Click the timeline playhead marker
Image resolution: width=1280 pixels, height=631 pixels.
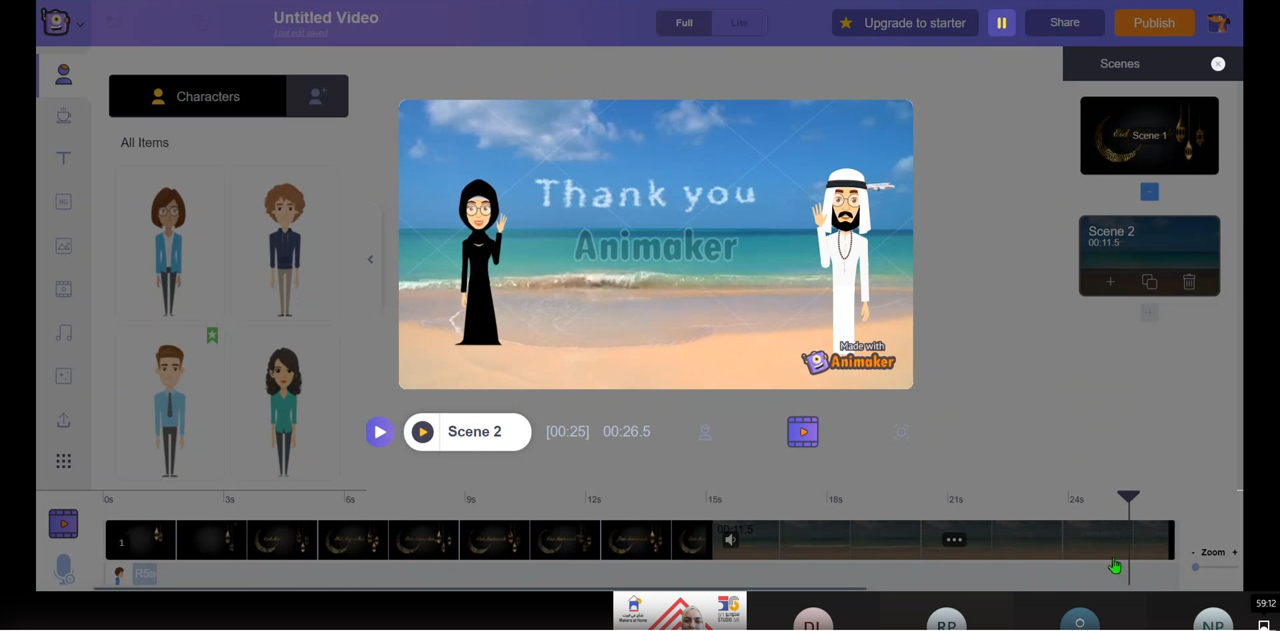pyautogui.click(x=1129, y=497)
